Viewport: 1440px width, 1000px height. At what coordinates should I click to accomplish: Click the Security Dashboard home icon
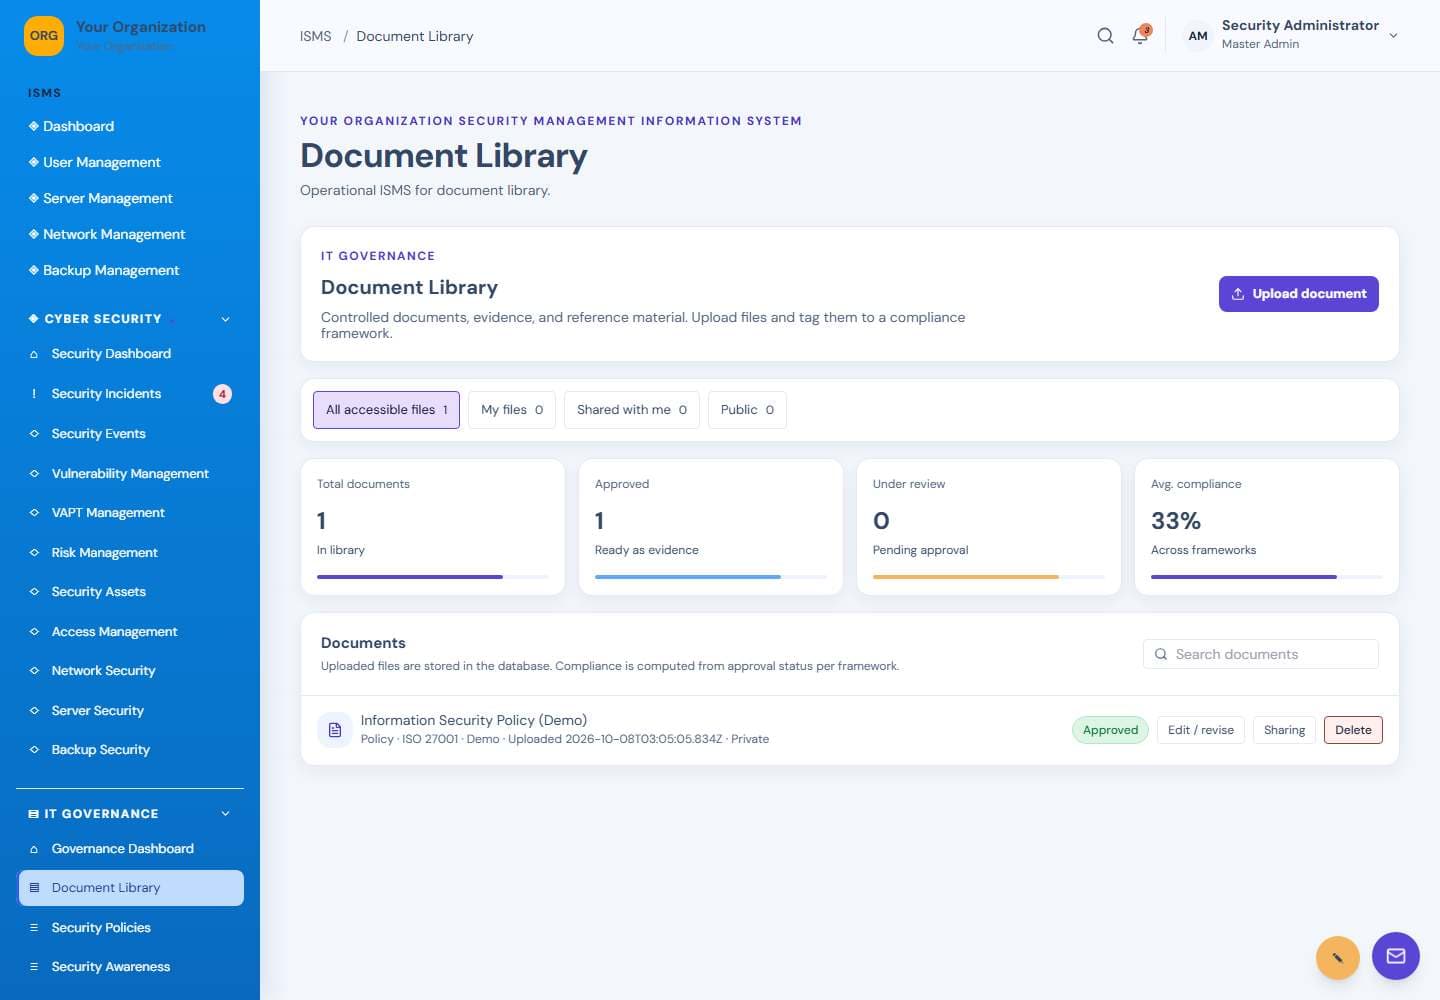34,354
